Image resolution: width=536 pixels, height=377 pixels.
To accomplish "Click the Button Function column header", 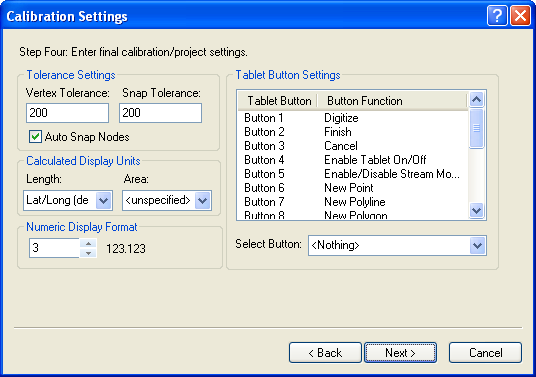I will (392, 101).
